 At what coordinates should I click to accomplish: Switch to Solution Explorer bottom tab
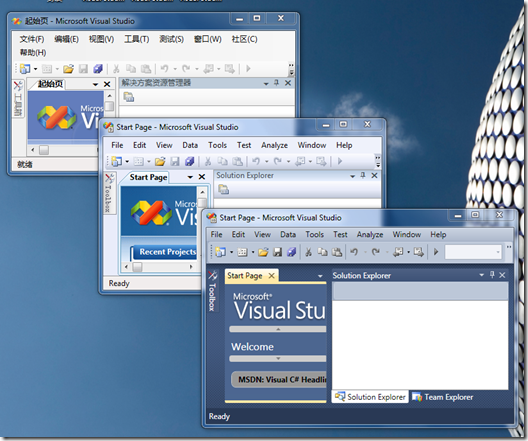coord(370,397)
